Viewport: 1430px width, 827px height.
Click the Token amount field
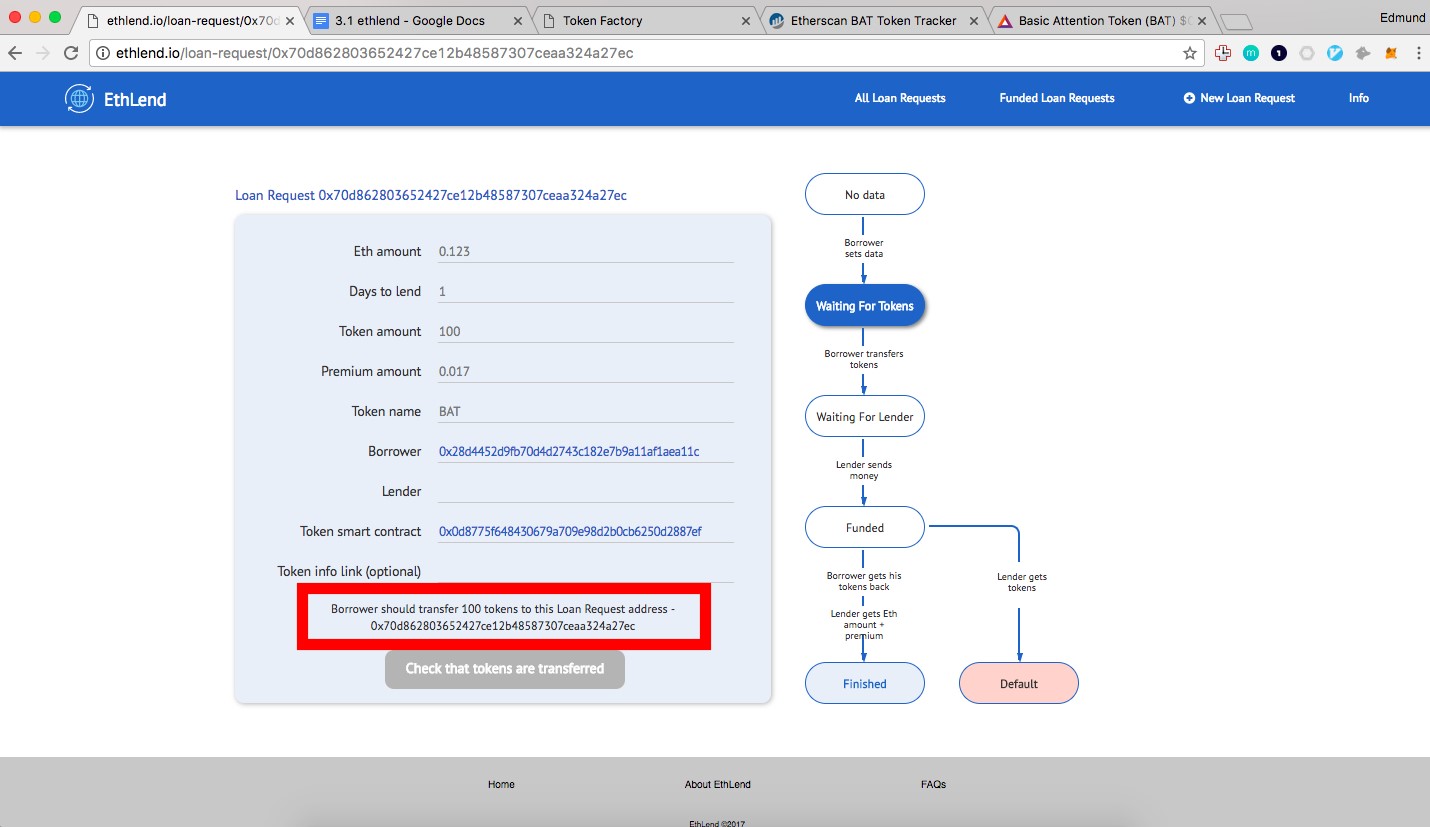coord(586,331)
